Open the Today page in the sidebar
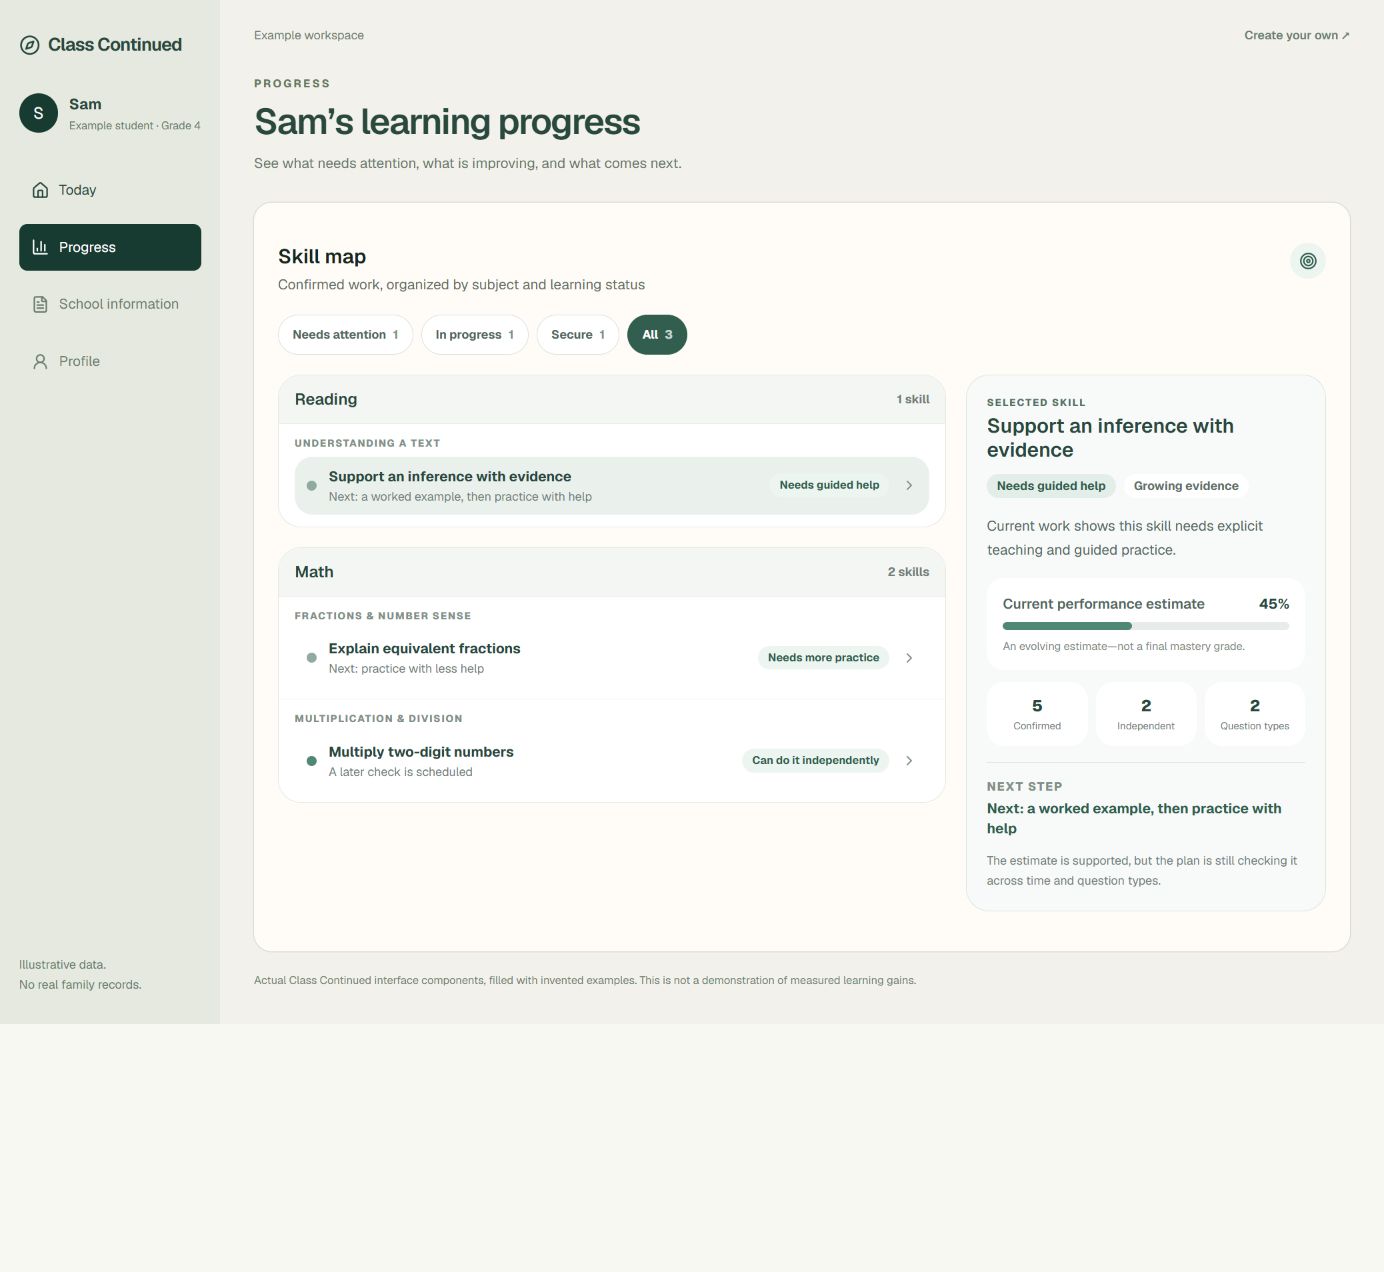The height and width of the screenshot is (1272, 1384). tap(110, 190)
